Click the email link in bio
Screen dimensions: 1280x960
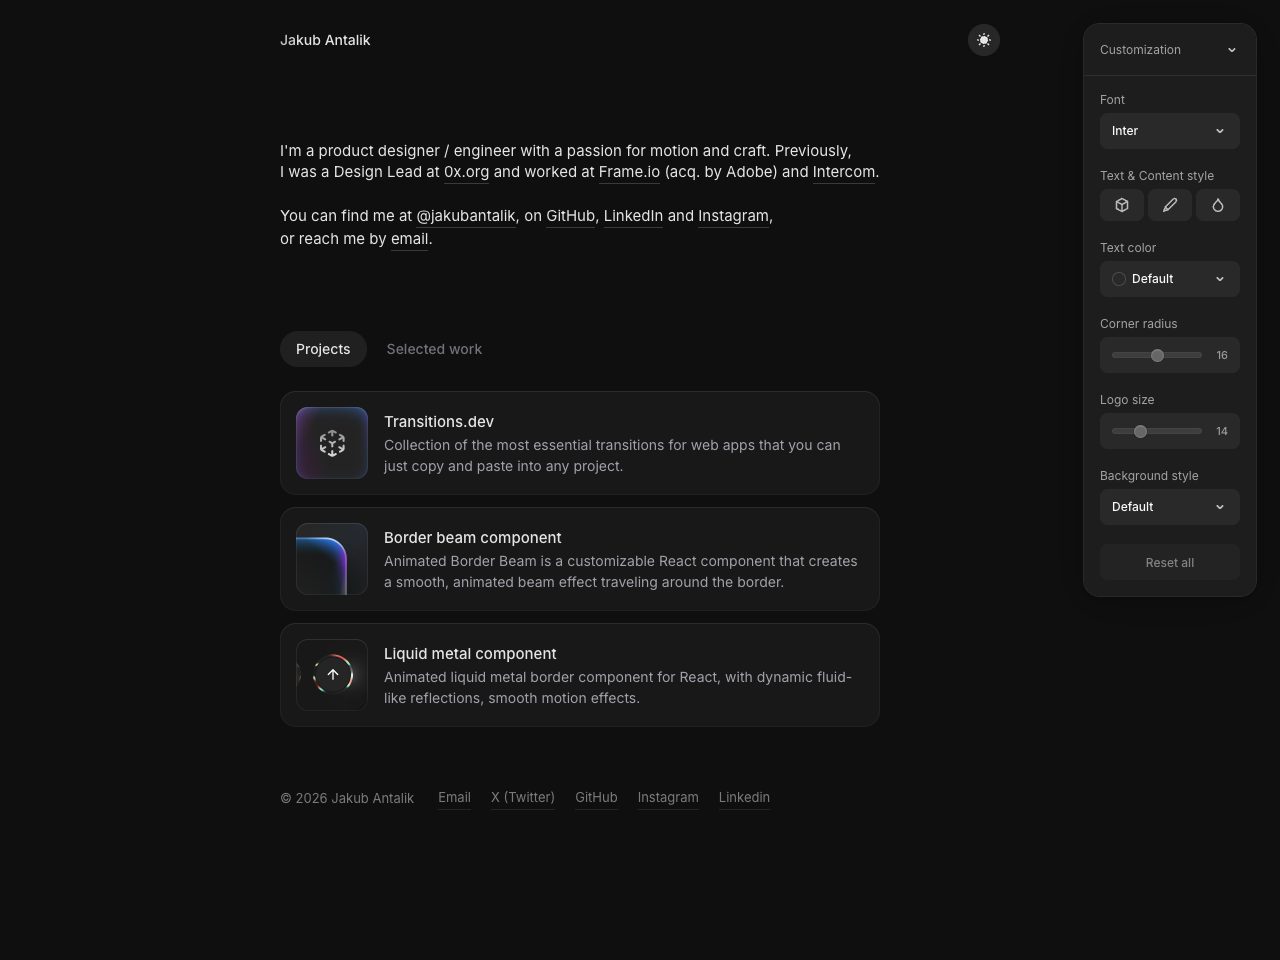[x=410, y=239]
